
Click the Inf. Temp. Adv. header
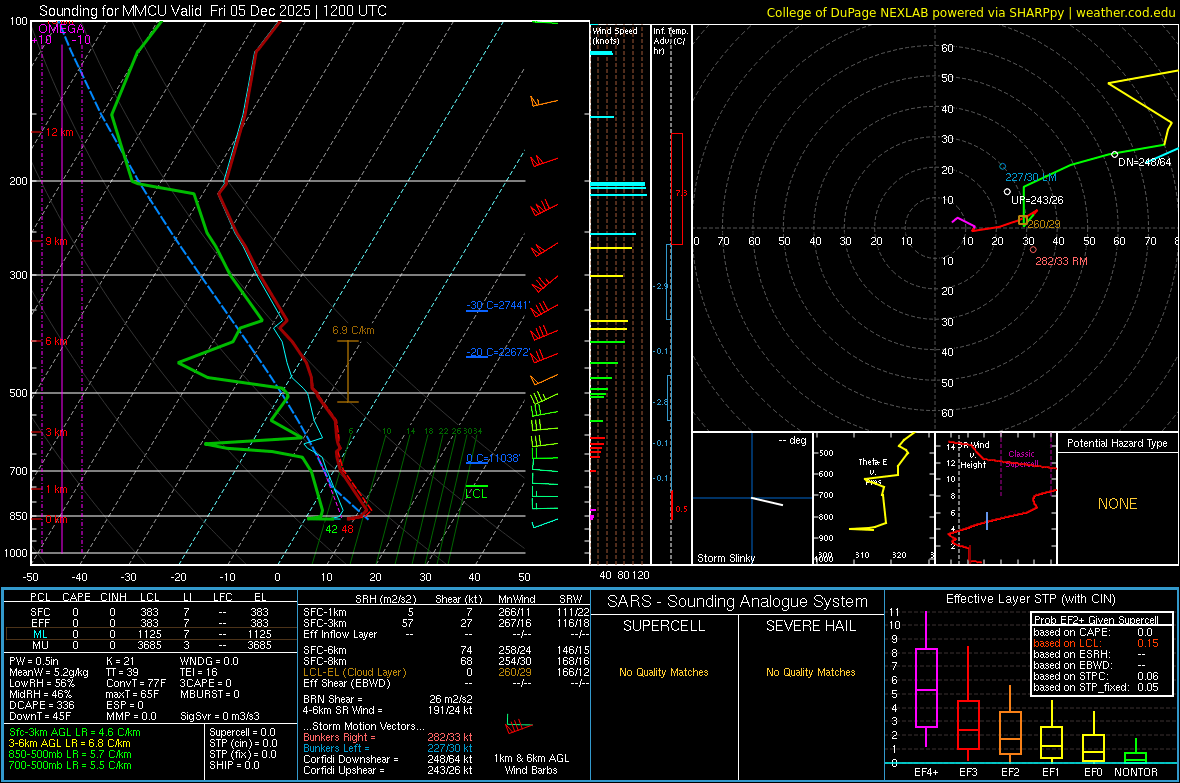[x=670, y=41]
